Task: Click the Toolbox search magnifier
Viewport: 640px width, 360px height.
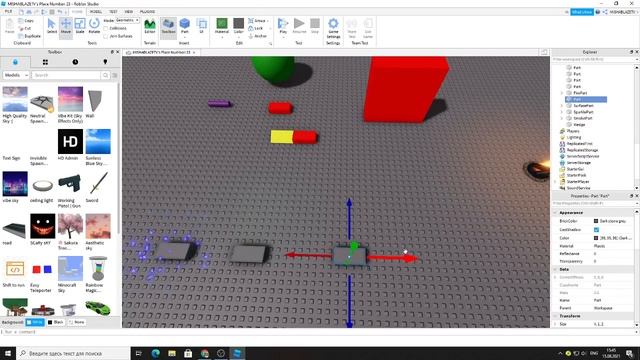Action: (105, 75)
